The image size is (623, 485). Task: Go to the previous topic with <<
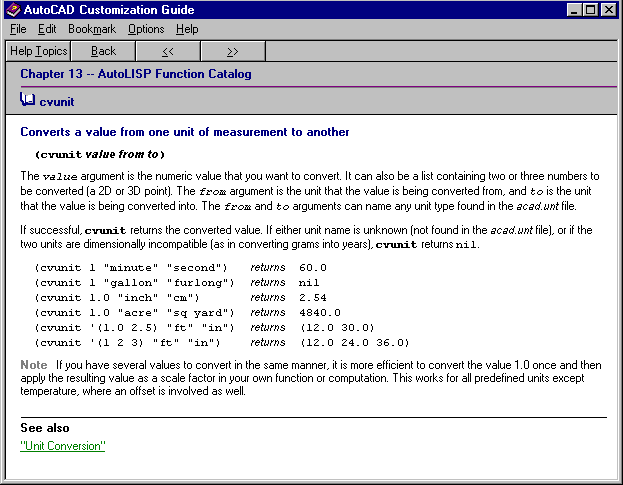(167, 51)
